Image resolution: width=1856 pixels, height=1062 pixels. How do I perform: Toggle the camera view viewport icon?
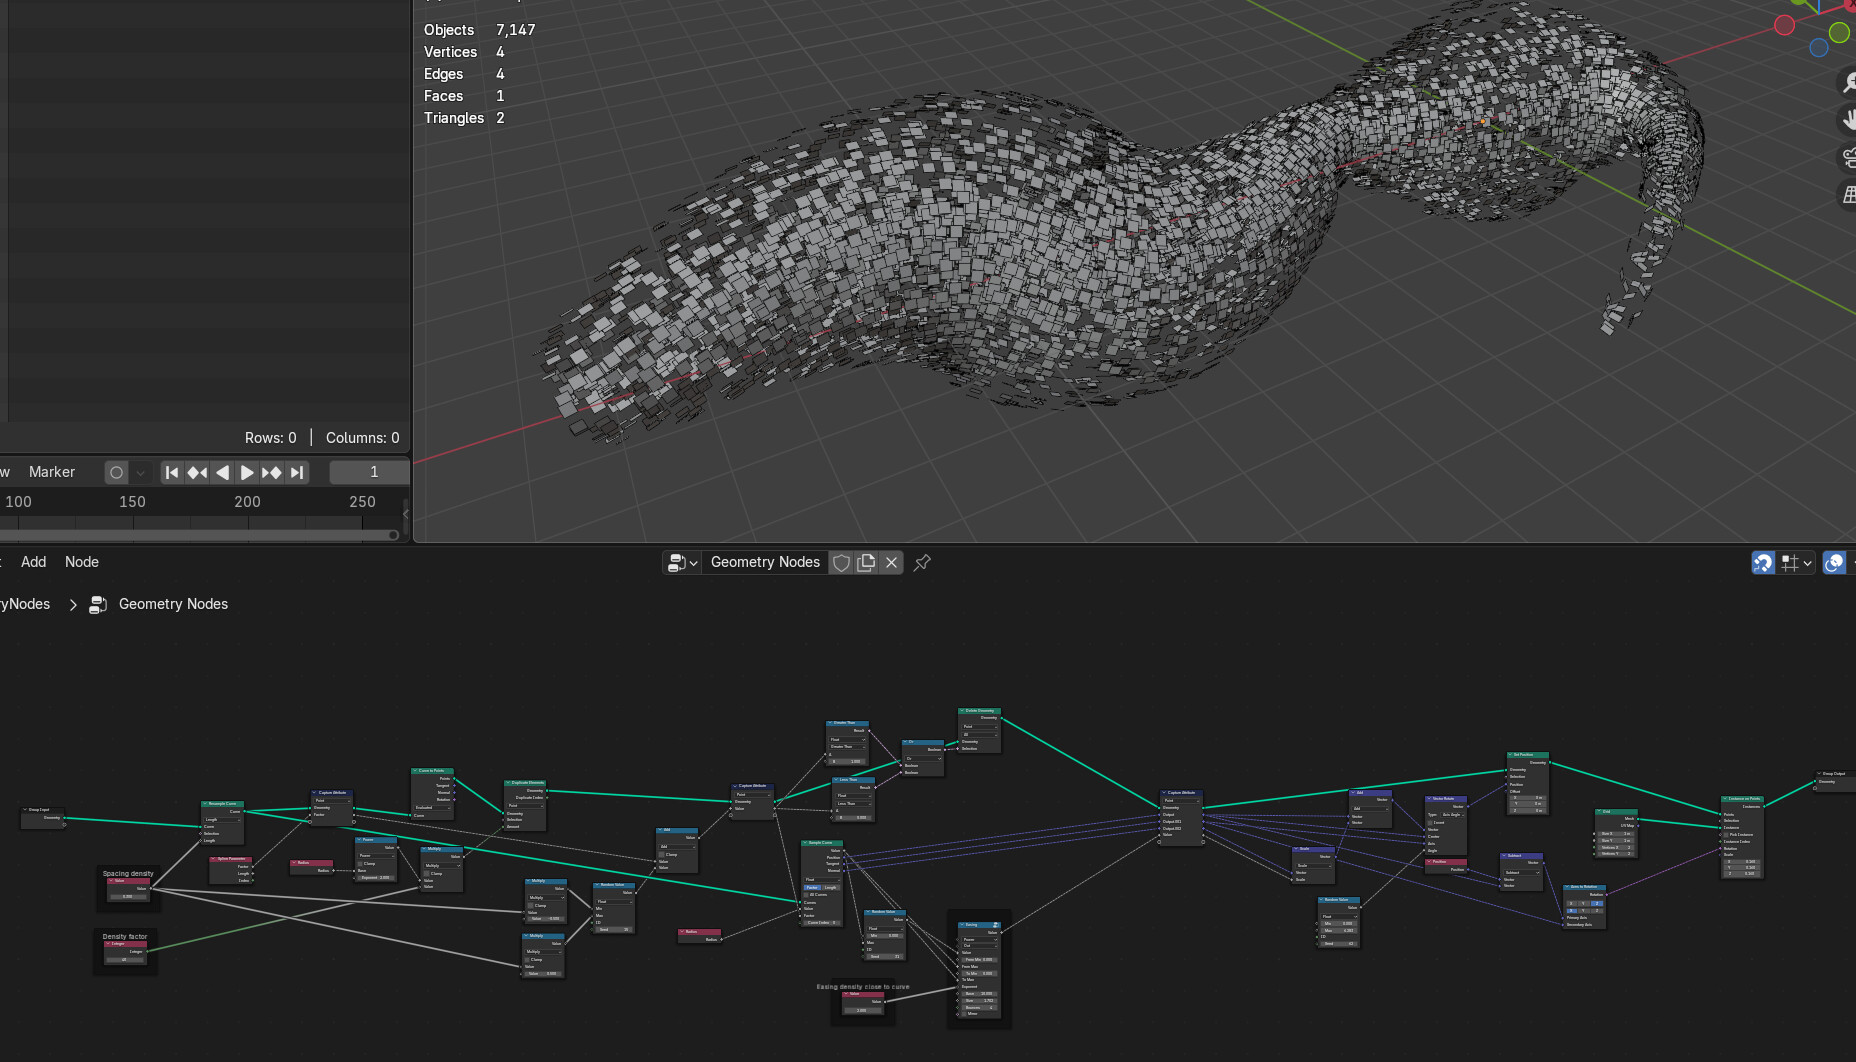click(x=1848, y=157)
